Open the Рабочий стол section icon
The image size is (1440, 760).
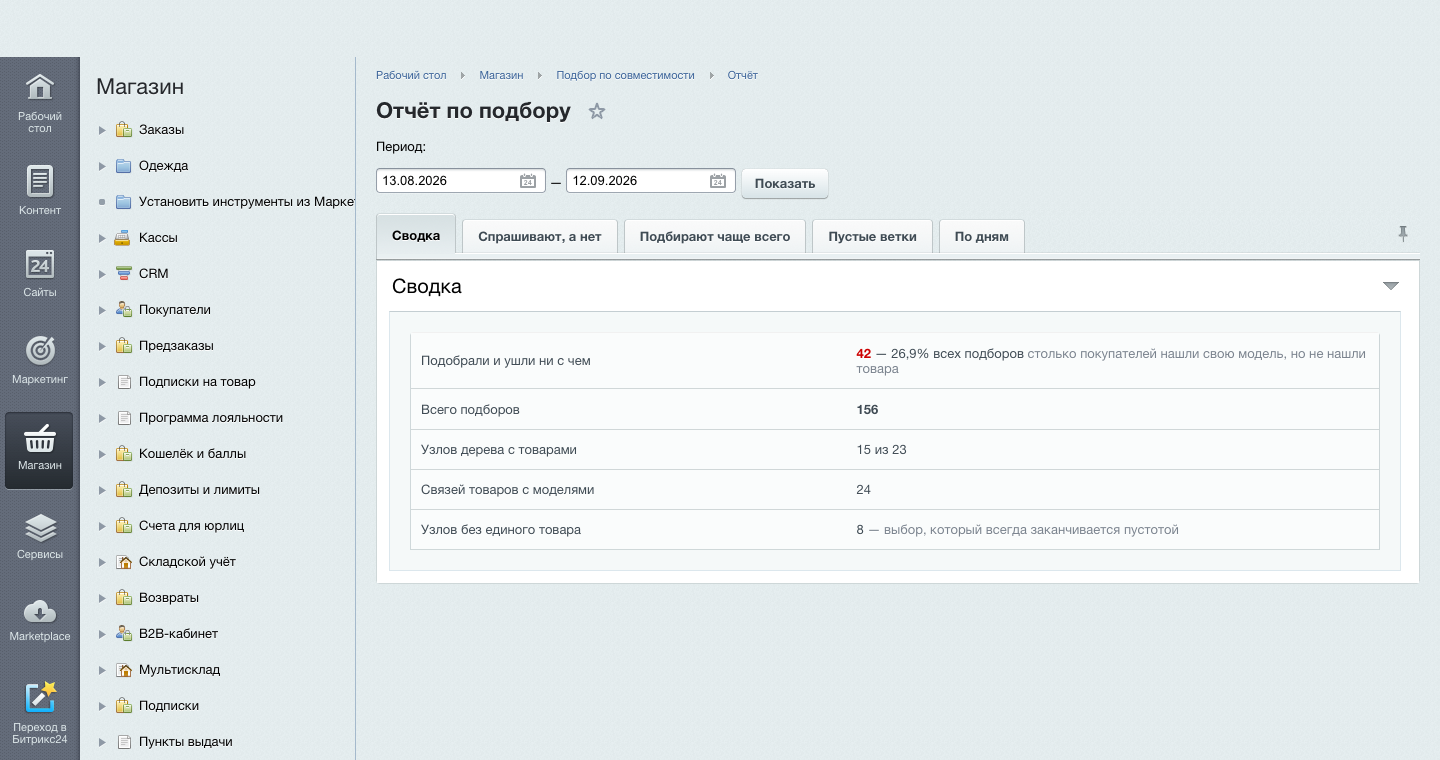point(39,87)
